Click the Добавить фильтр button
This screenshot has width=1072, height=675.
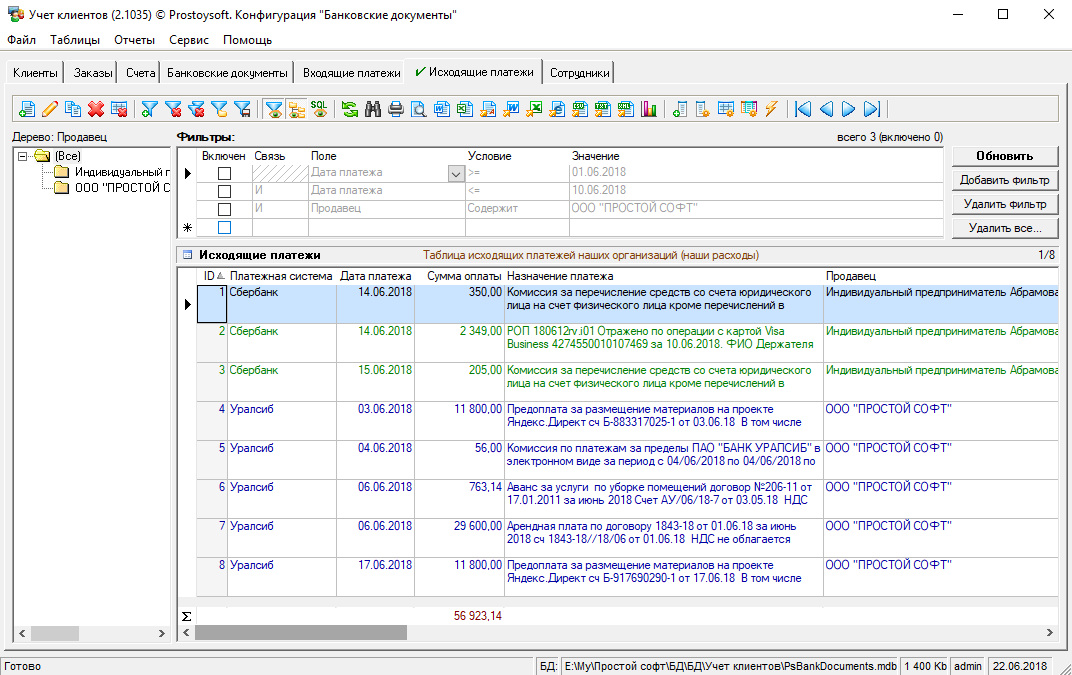point(1004,180)
